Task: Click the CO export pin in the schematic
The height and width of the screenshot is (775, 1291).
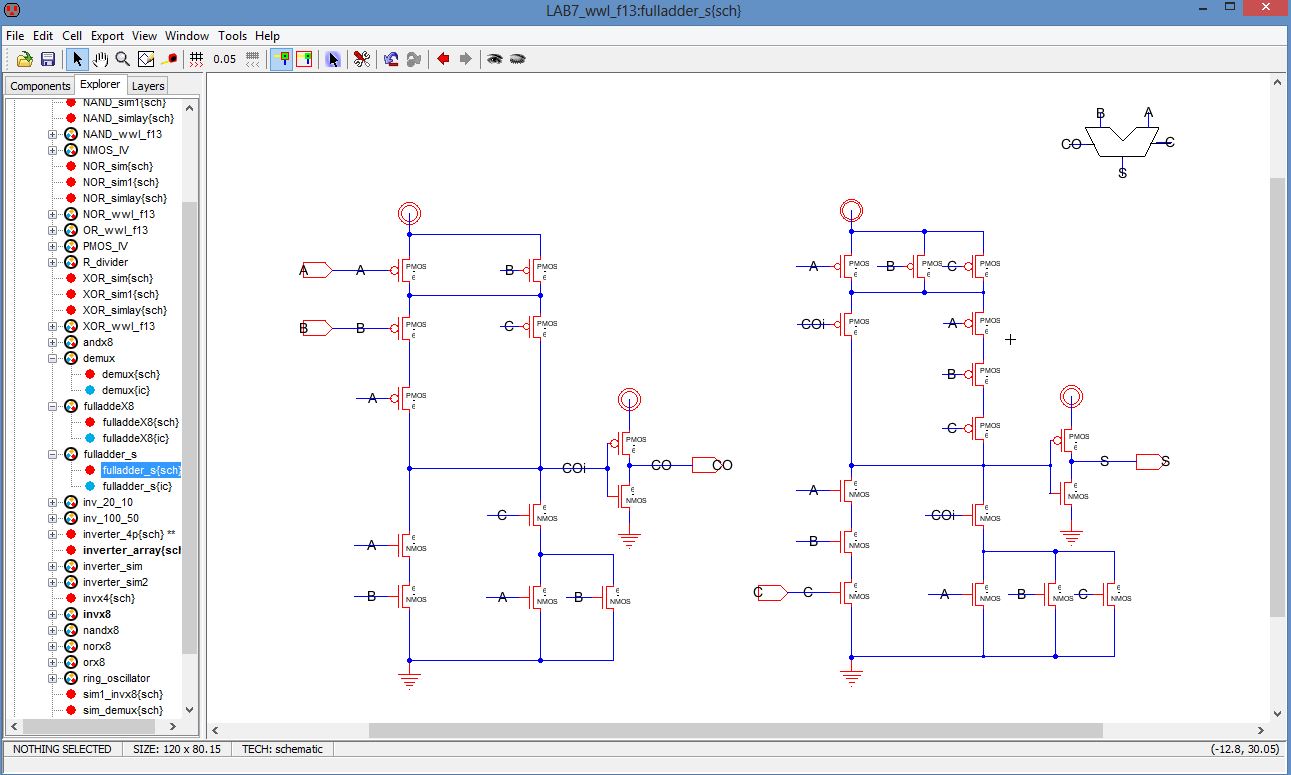Action: pos(705,465)
